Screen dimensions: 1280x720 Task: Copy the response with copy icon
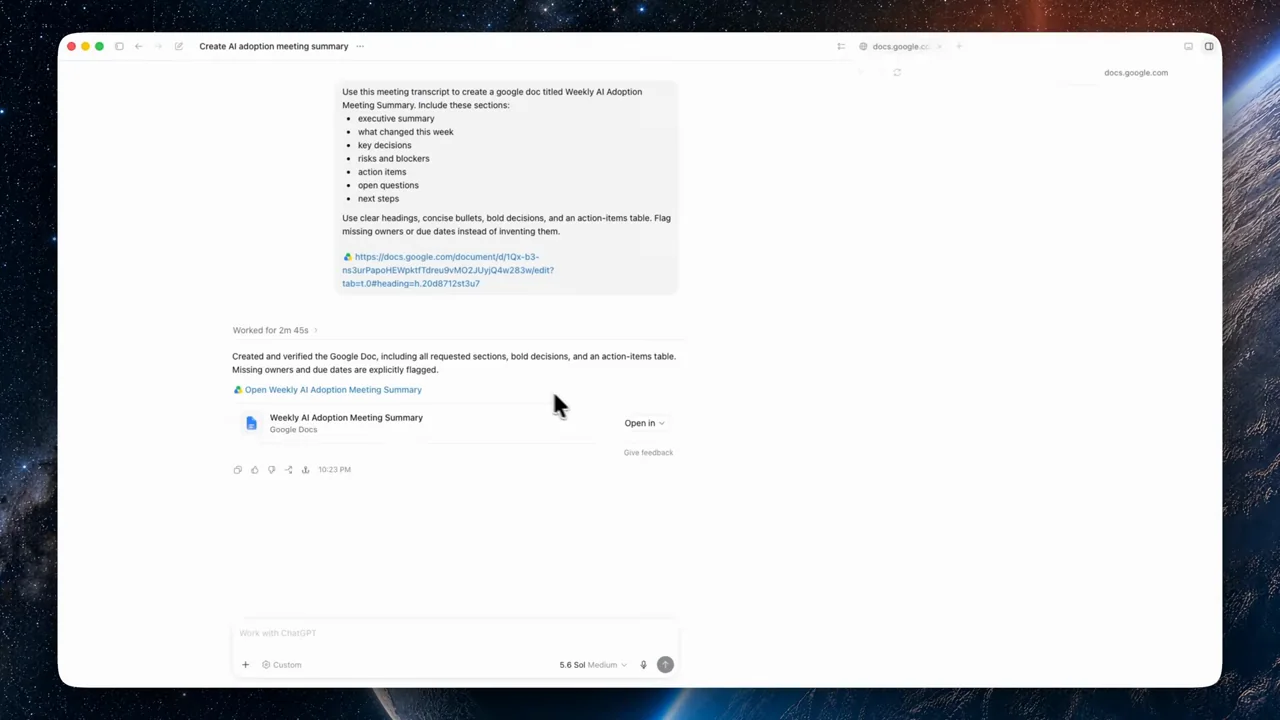[x=238, y=469]
